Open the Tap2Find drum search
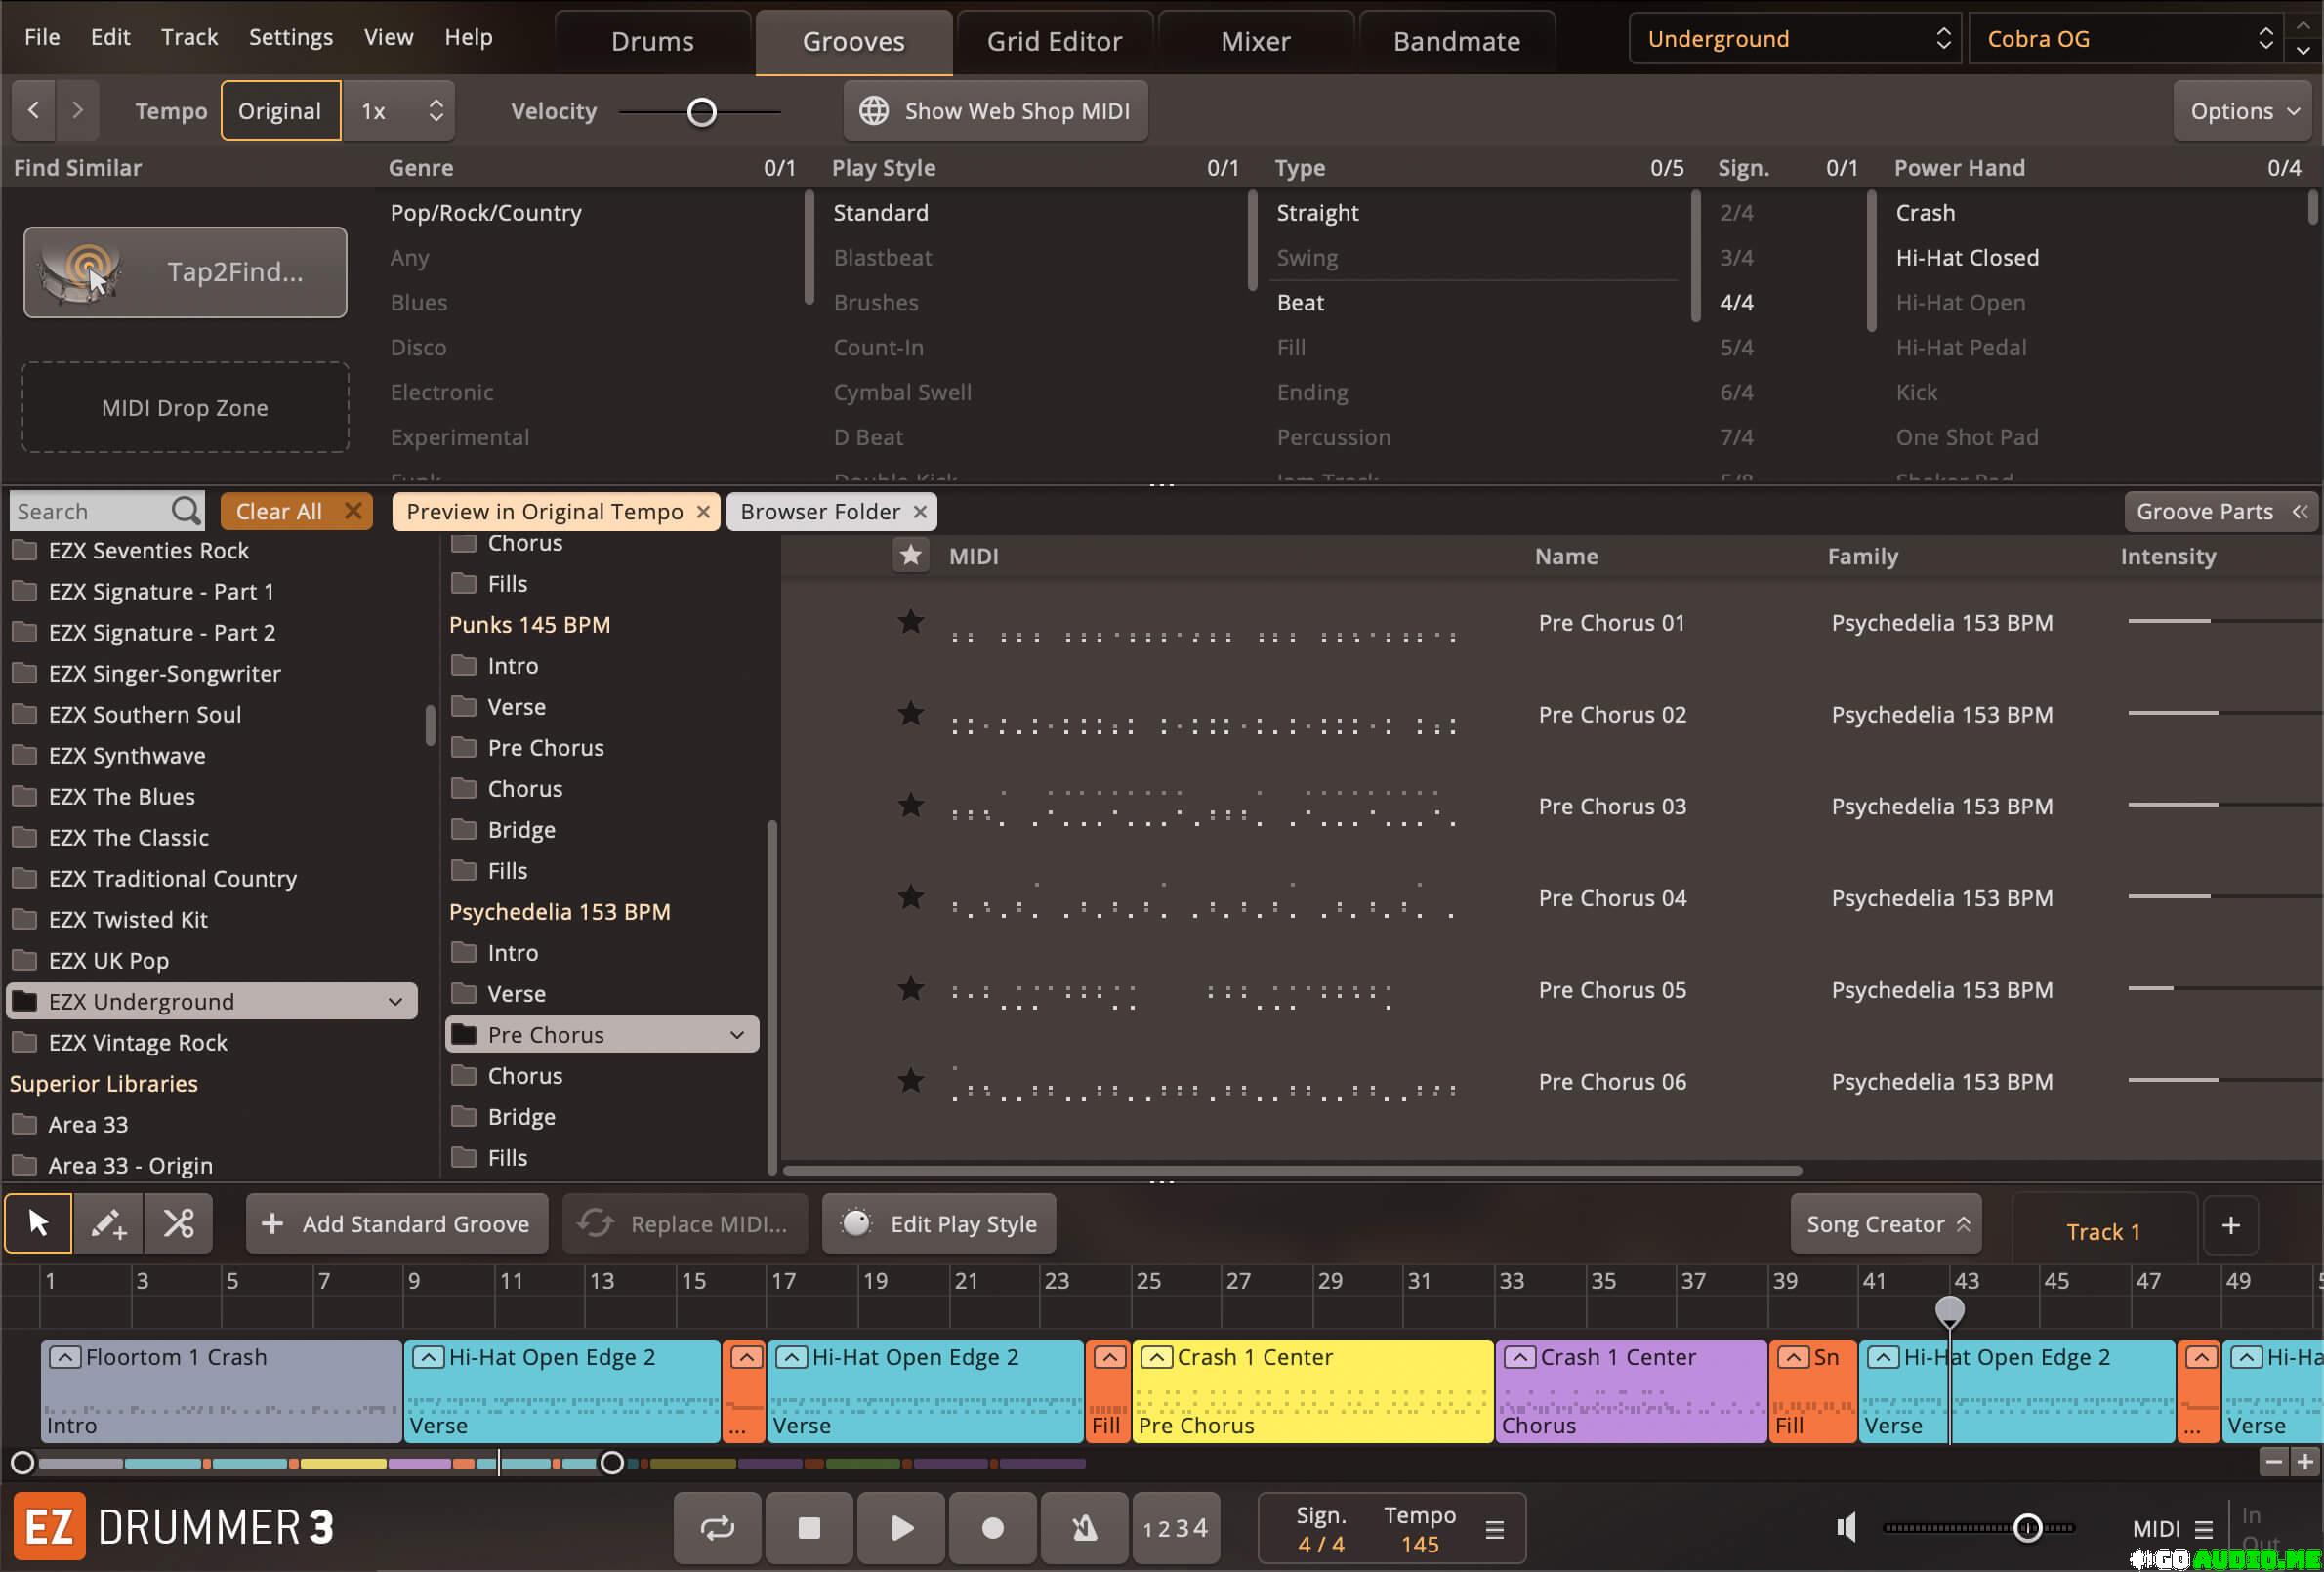 click(185, 272)
